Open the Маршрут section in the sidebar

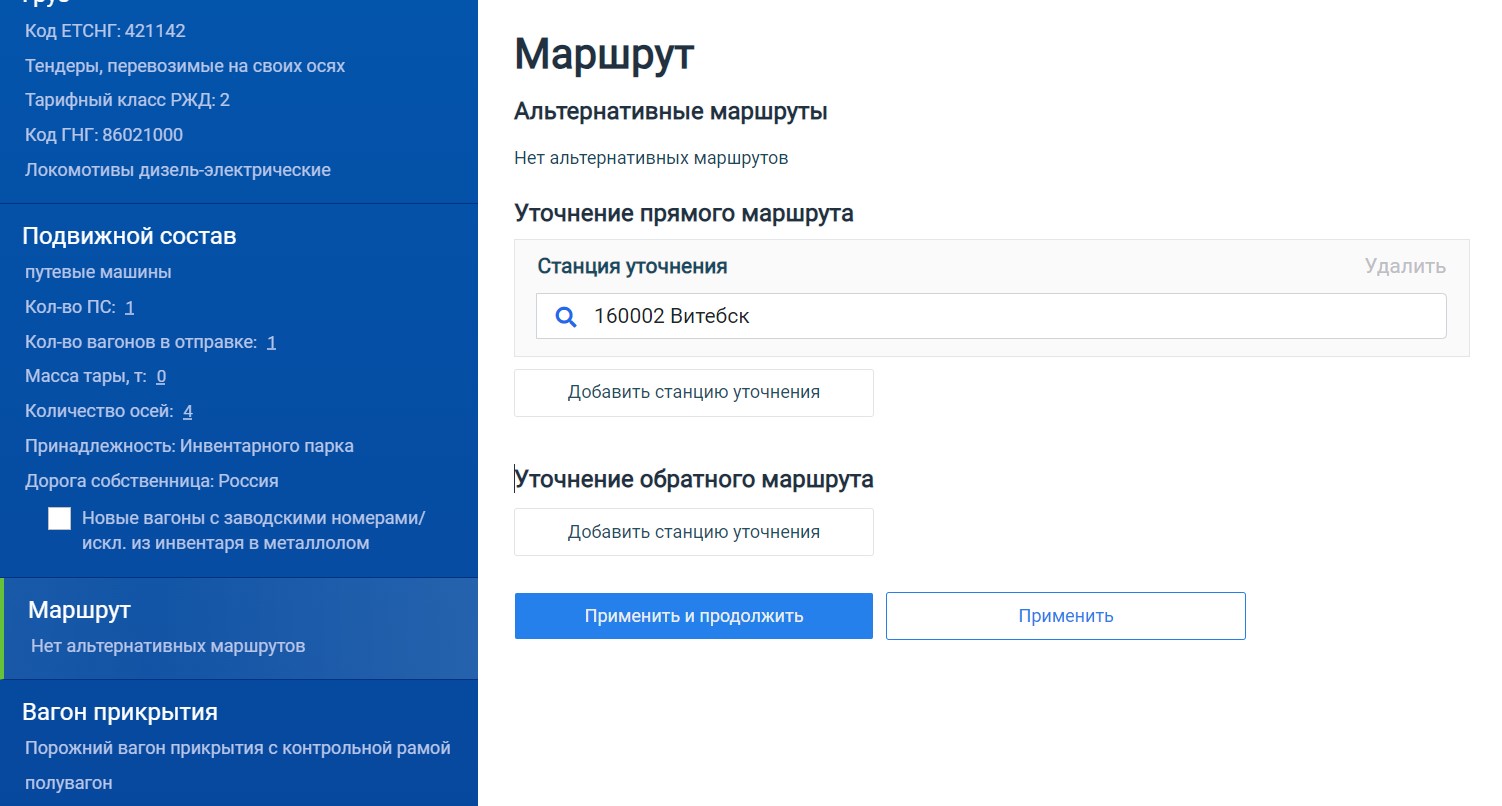point(80,610)
